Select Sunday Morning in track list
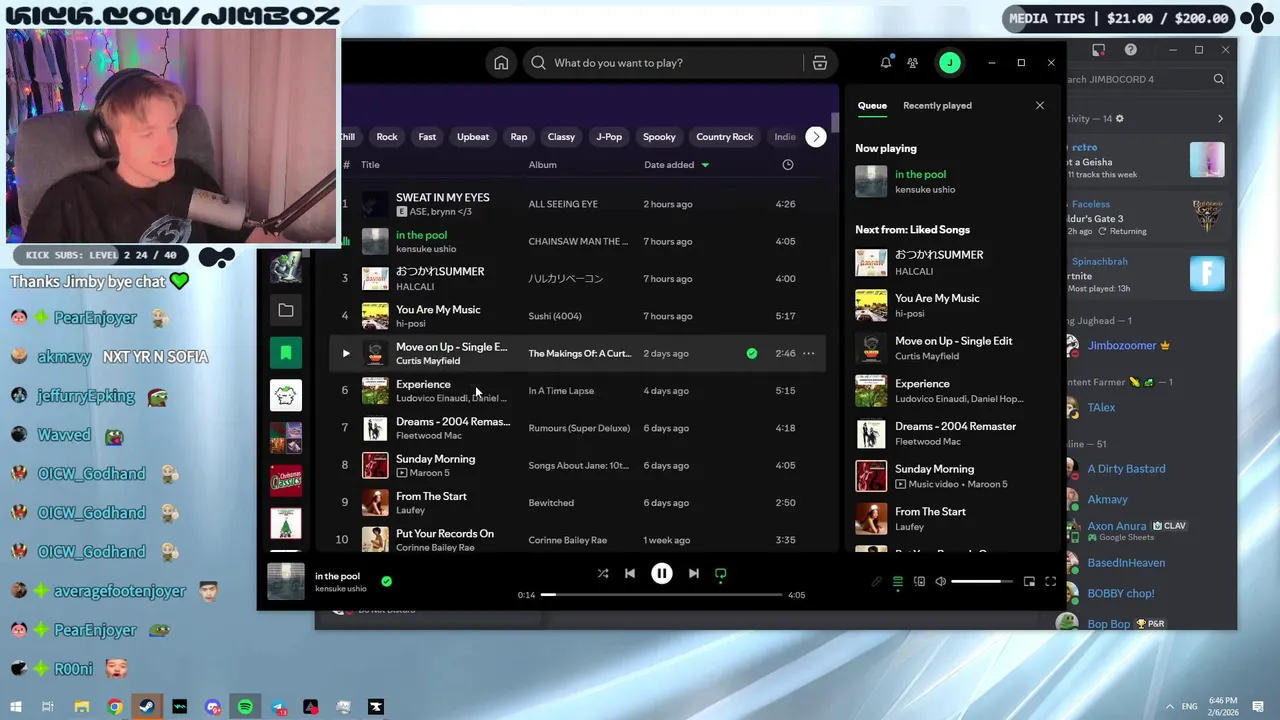 435,459
